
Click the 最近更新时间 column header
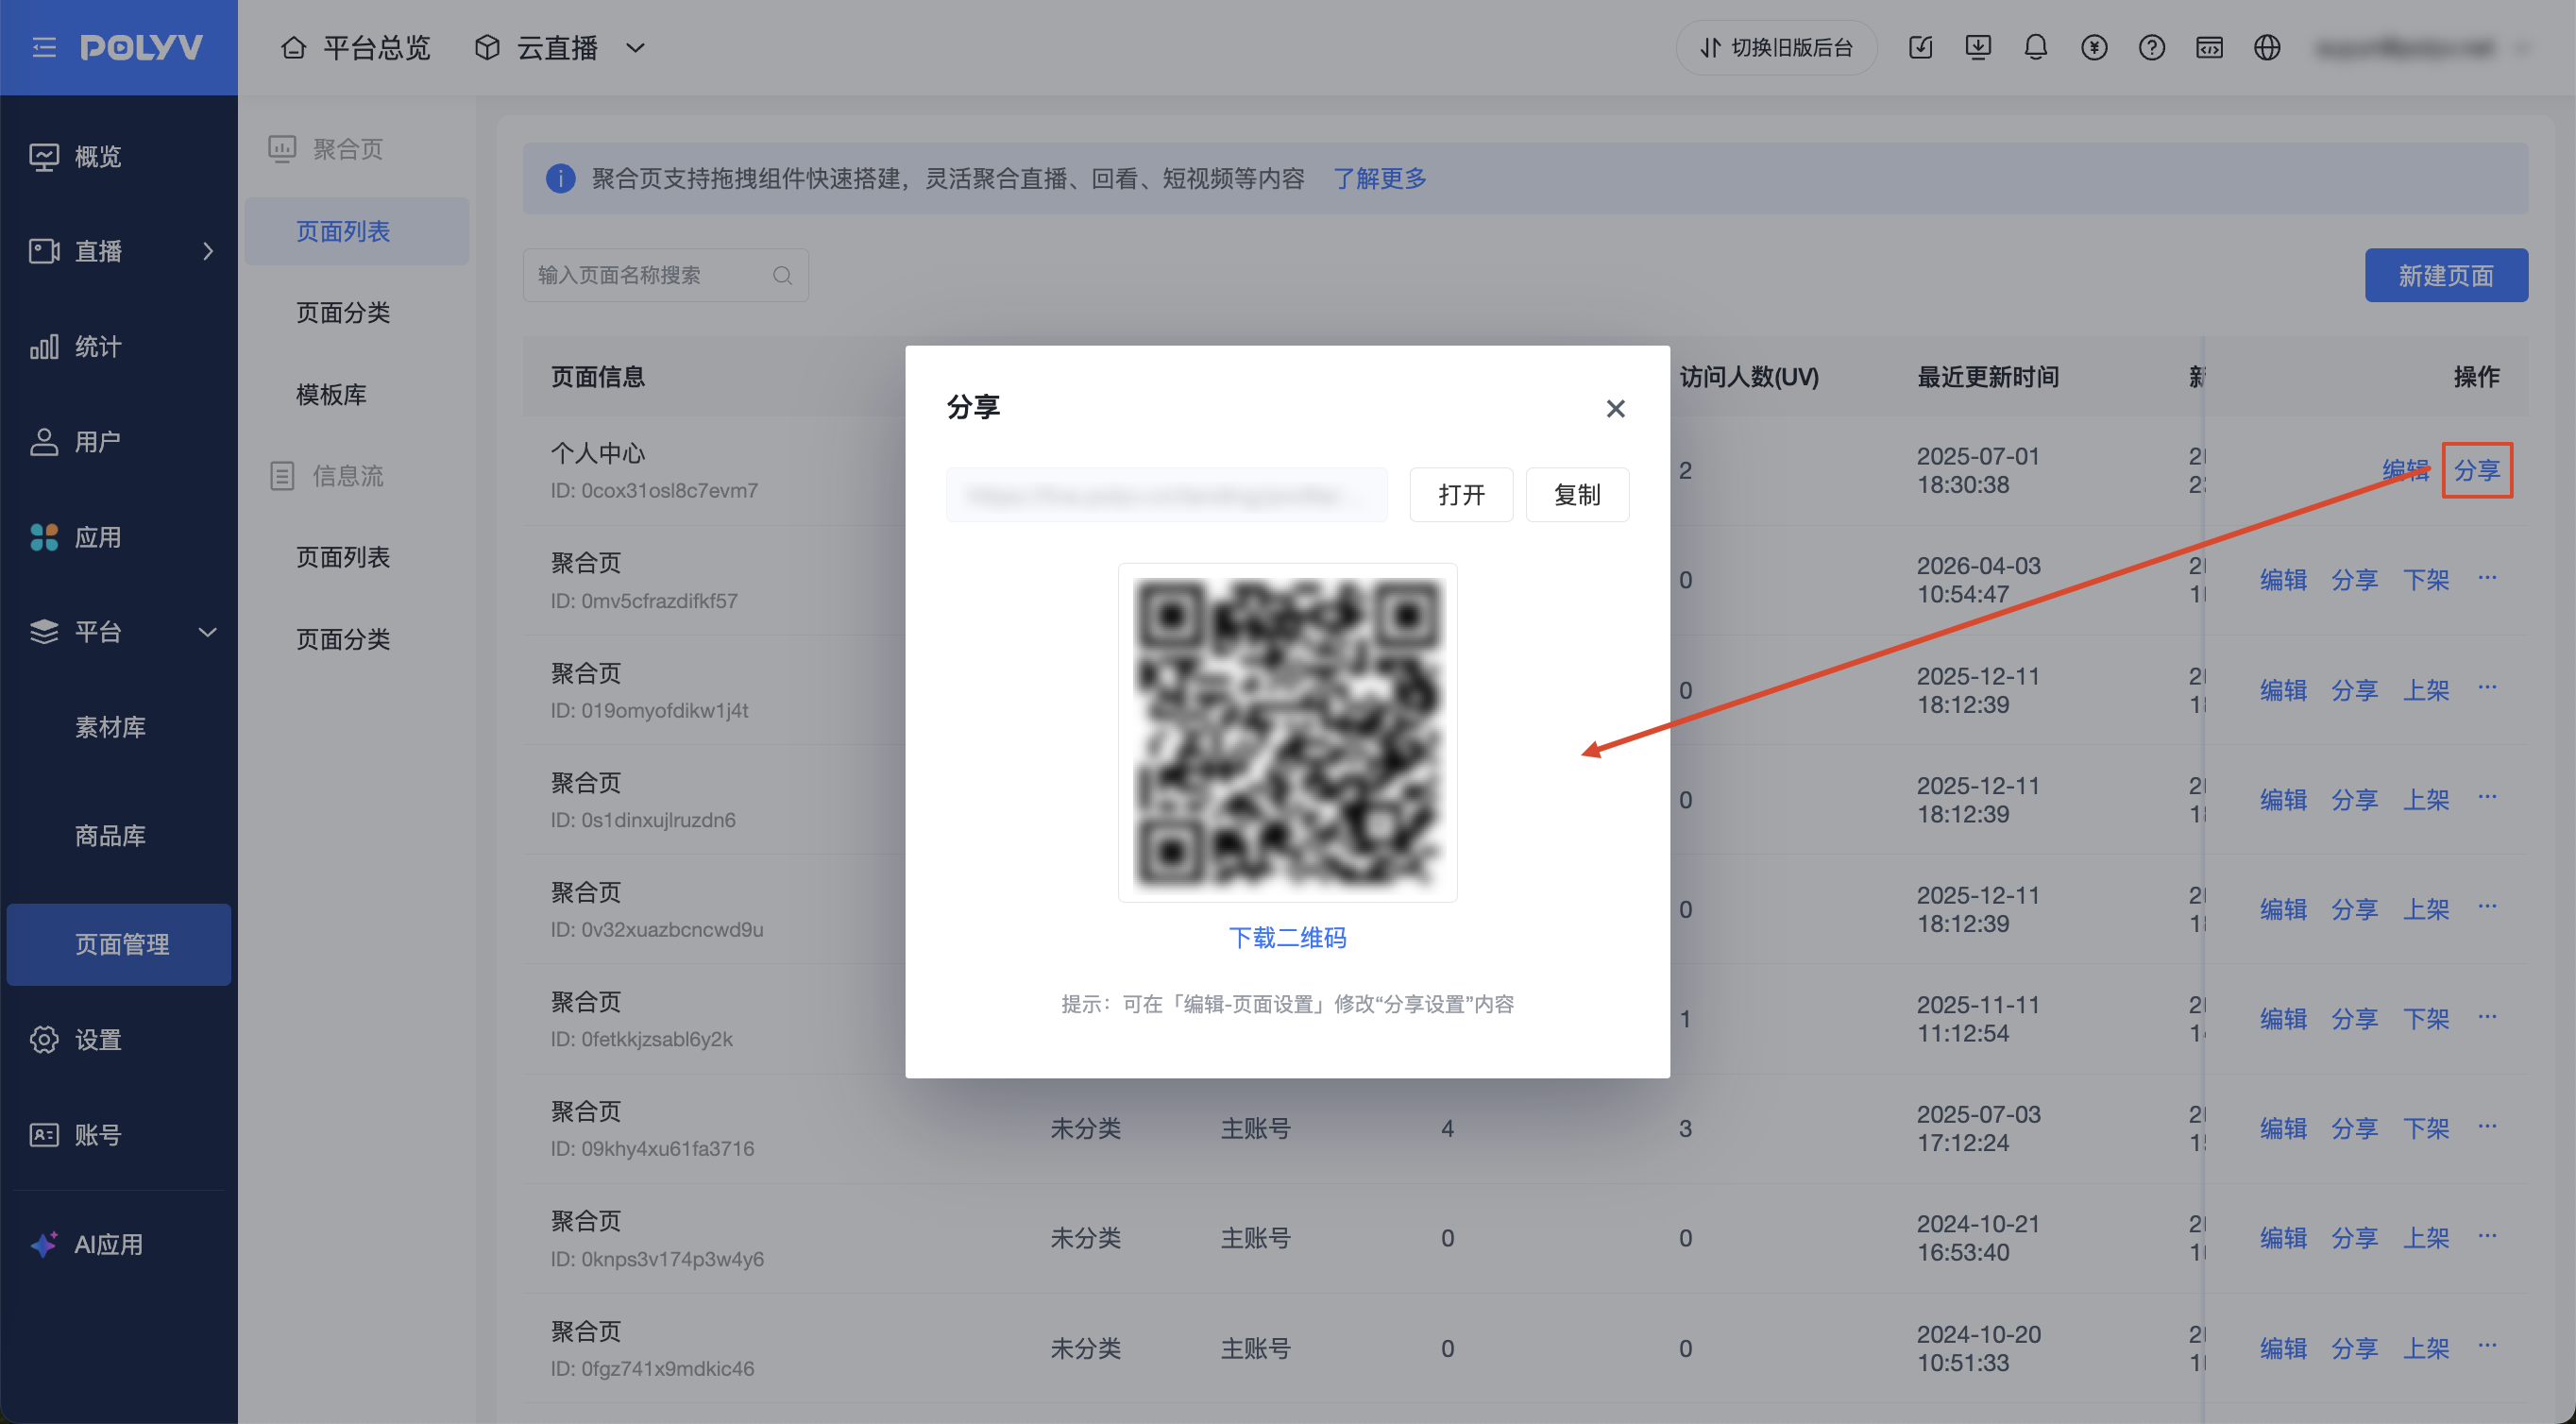point(1988,377)
